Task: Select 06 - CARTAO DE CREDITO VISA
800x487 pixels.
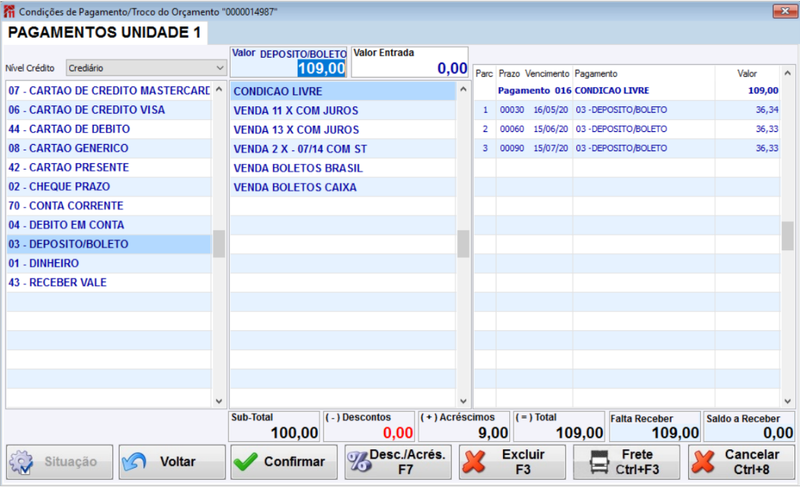Action: pyautogui.click(x=109, y=110)
